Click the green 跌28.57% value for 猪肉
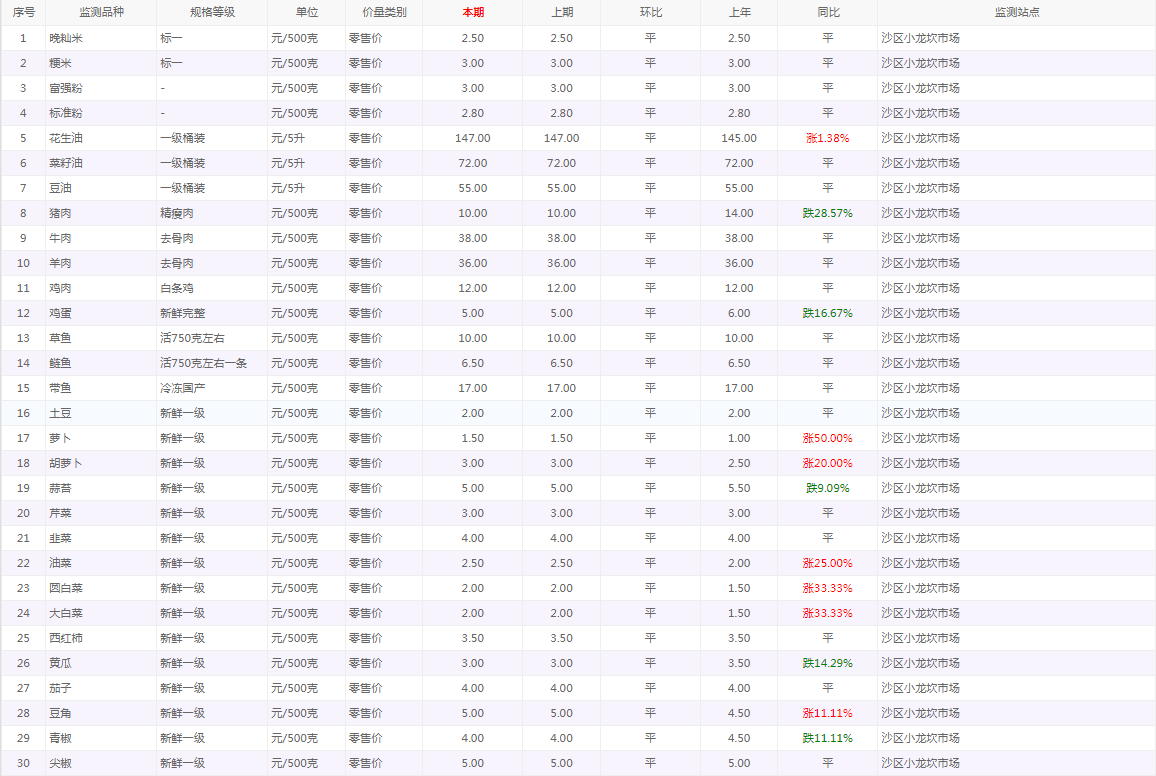The width and height of the screenshot is (1156, 776). [x=827, y=213]
